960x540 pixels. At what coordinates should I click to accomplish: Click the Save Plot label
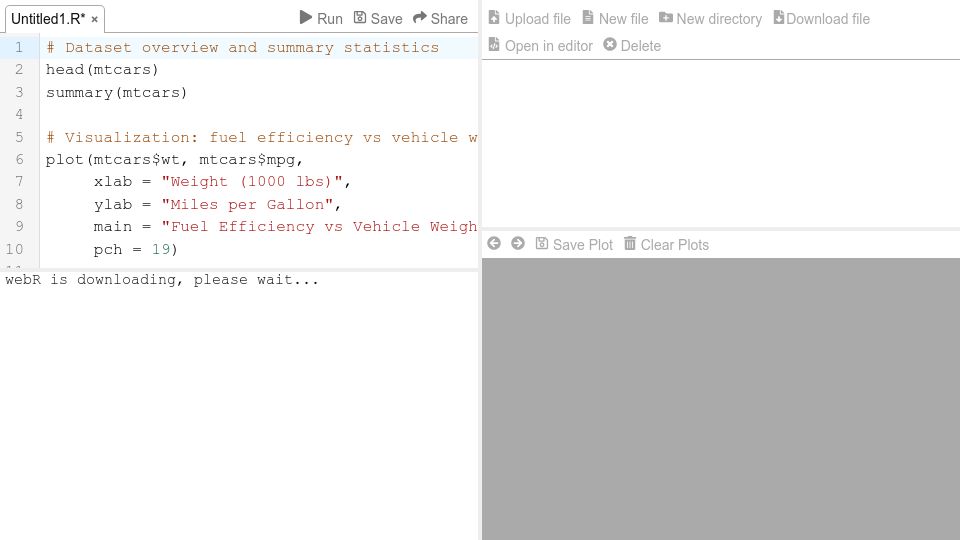(x=582, y=245)
